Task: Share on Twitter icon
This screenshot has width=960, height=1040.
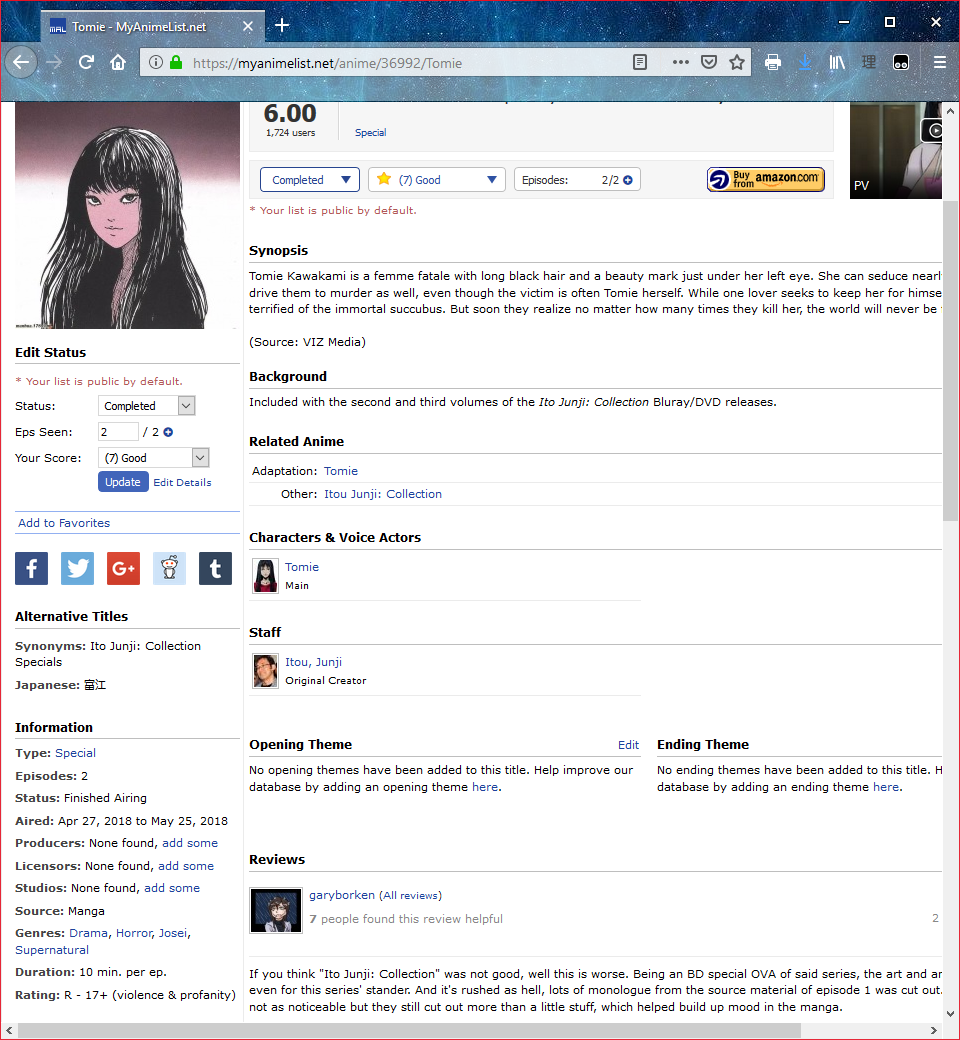Action: [78, 568]
